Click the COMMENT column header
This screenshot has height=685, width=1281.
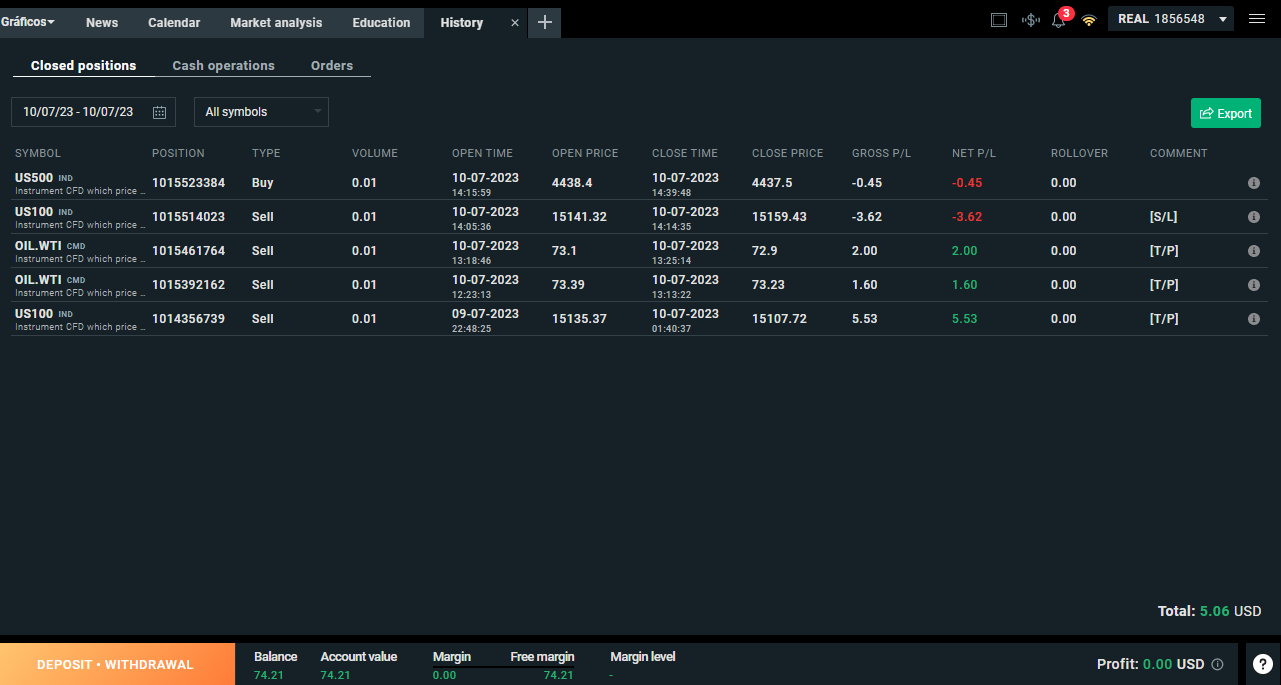coord(1179,153)
